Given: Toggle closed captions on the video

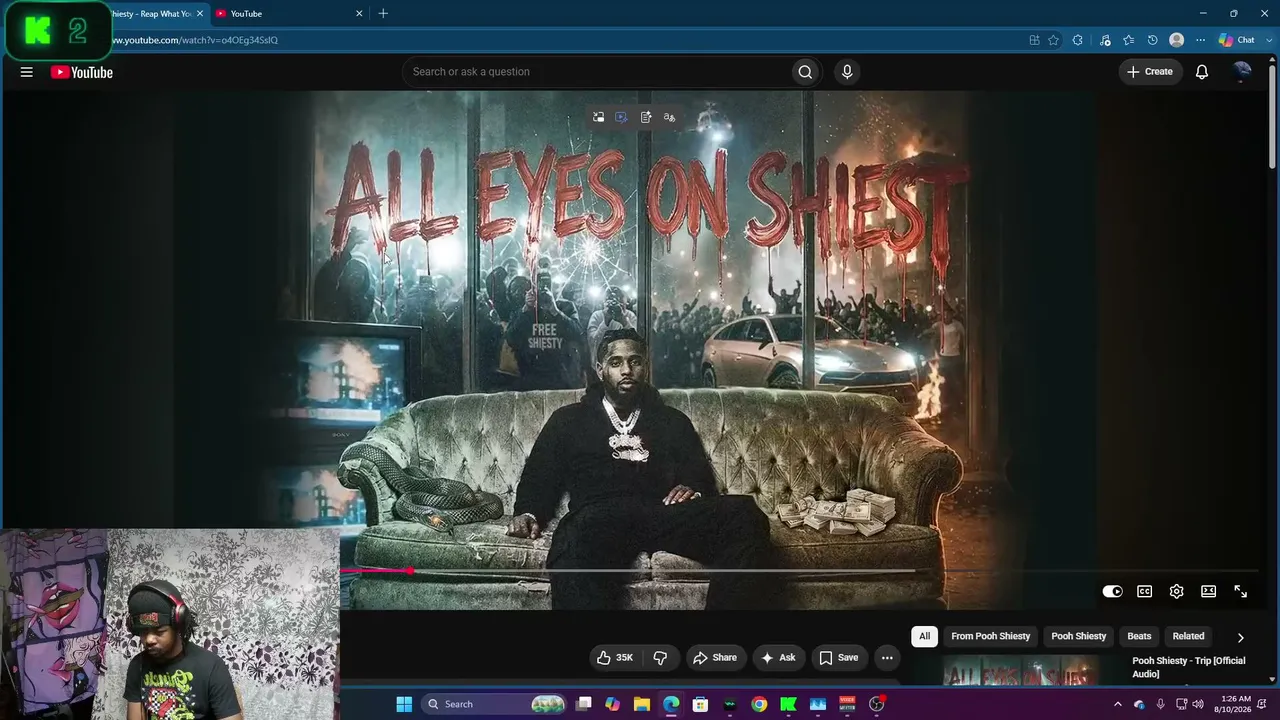Looking at the screenshot, I should click(1144, 592).
